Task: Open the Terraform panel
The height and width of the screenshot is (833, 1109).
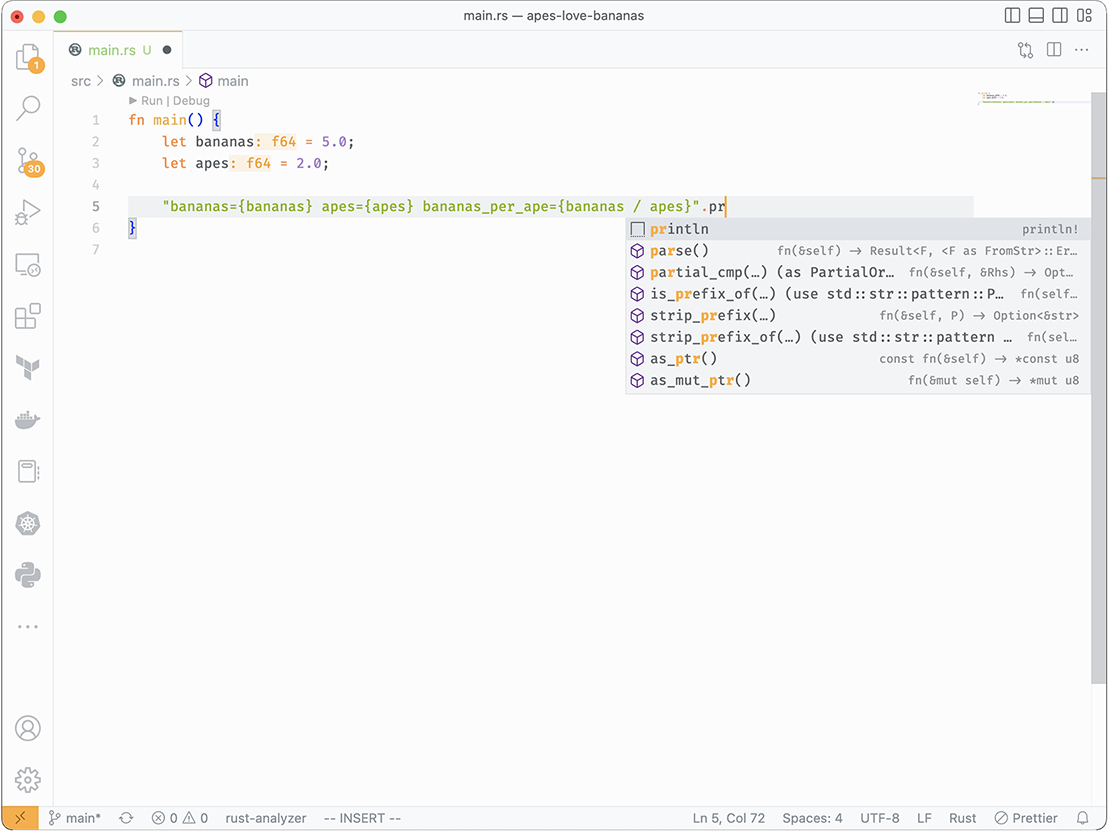Action: (28, 368)
